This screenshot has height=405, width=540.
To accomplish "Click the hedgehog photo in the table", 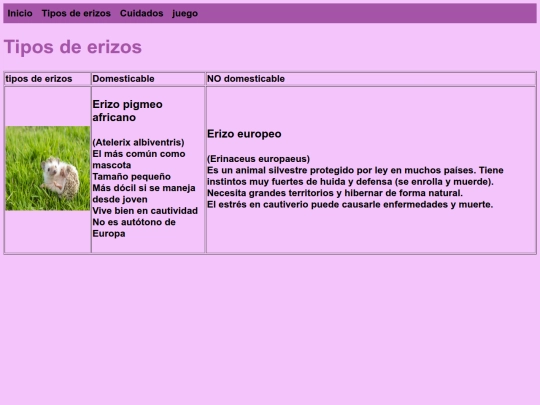I will pyautogui.click(x=48, y=168).
